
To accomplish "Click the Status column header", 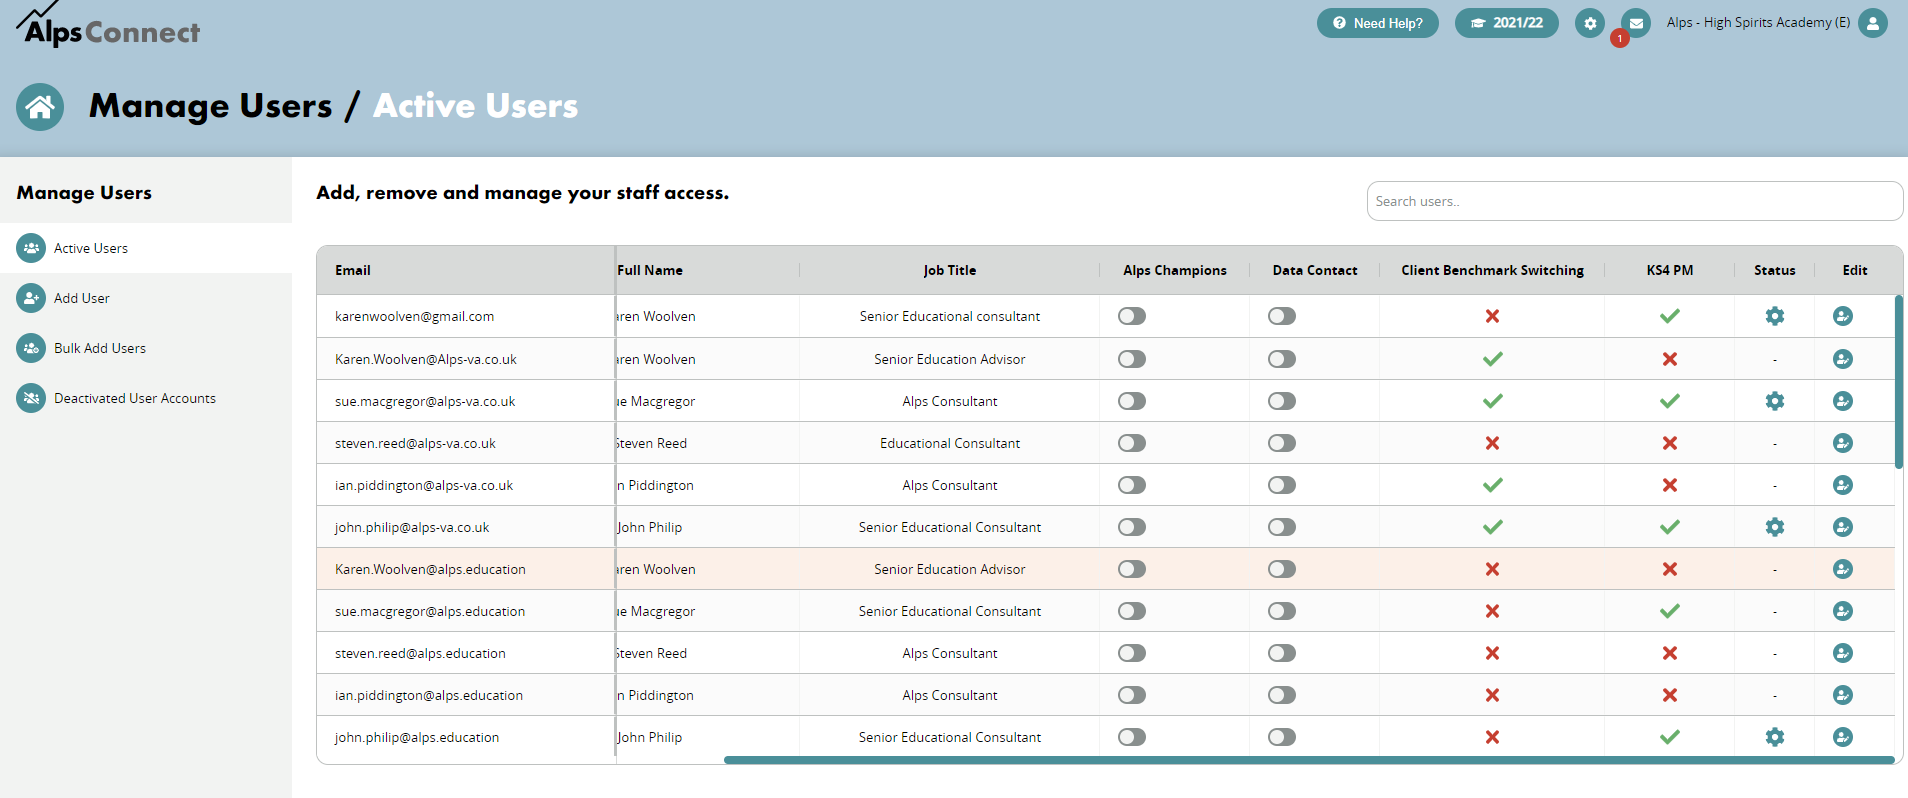I will click(x=1775, y=270).
